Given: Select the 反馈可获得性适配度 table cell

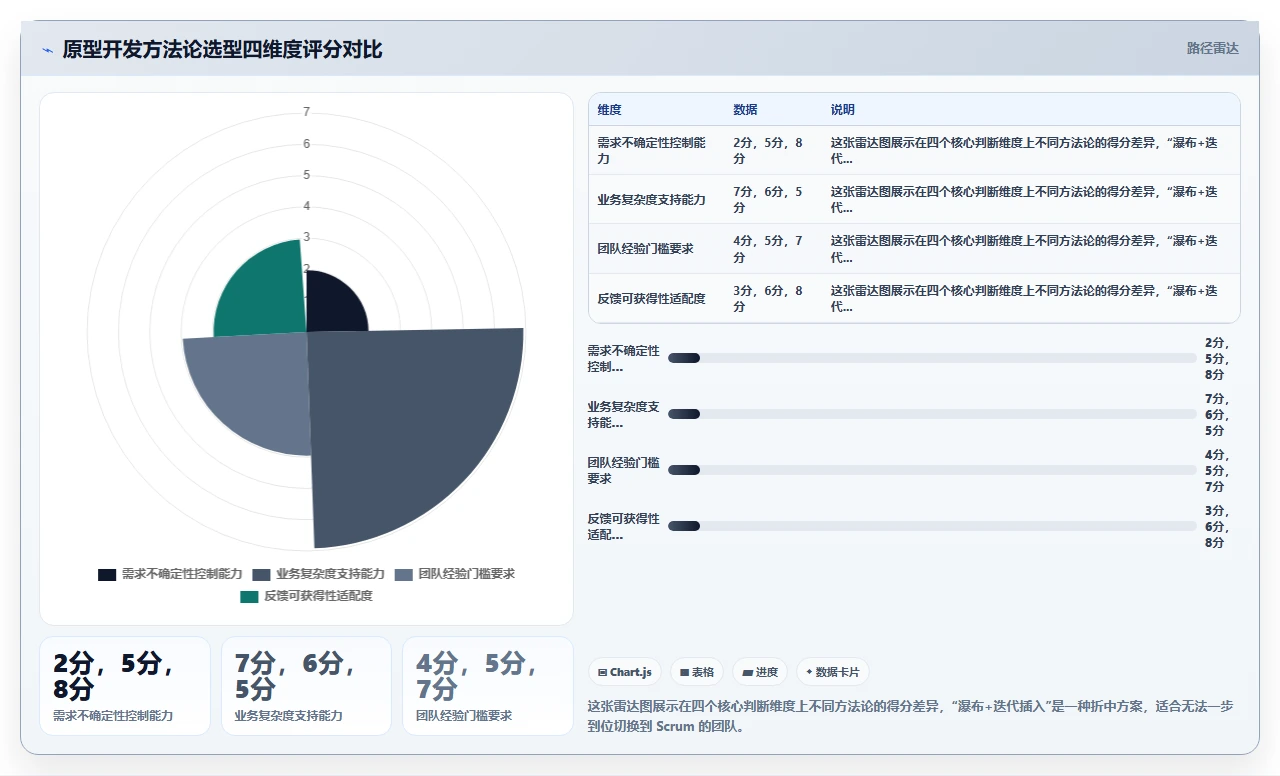Looking at the screenshot, I should point(656,299).
